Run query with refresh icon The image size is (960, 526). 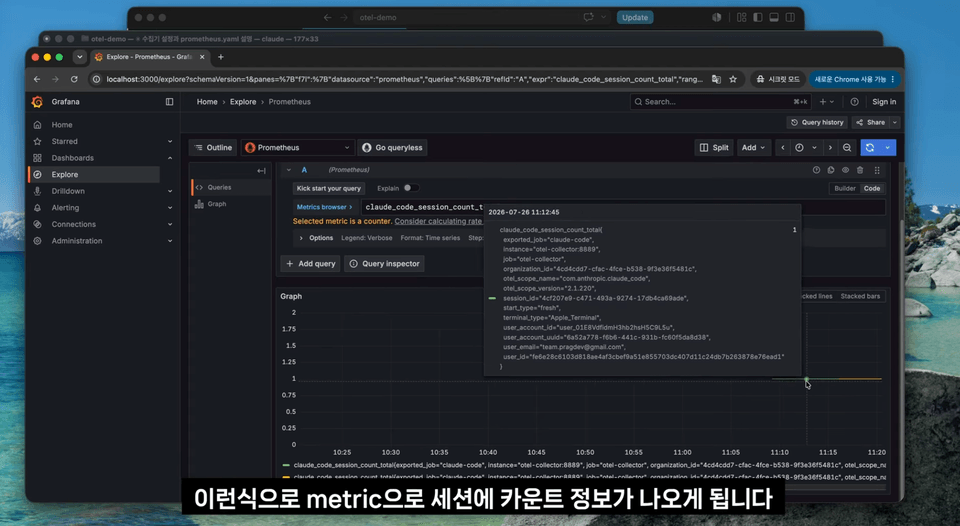[870, 148]
